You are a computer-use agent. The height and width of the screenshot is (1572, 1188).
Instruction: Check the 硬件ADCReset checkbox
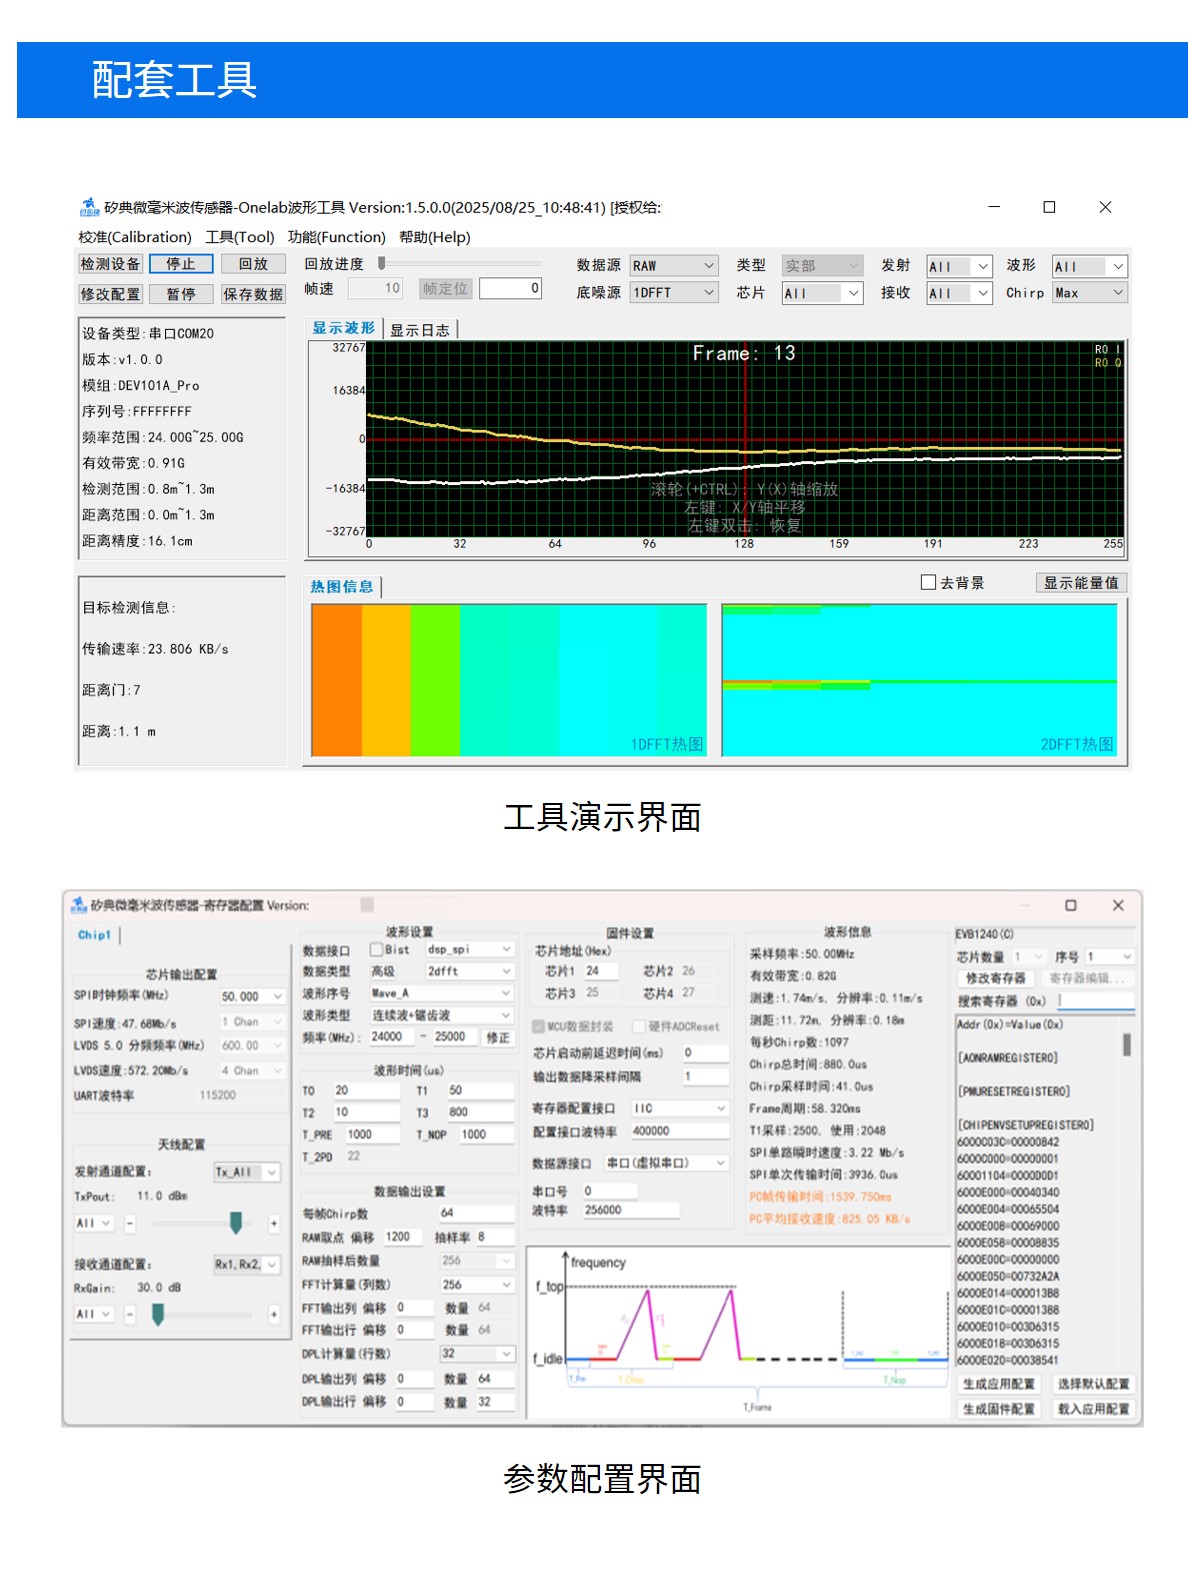639,1026
